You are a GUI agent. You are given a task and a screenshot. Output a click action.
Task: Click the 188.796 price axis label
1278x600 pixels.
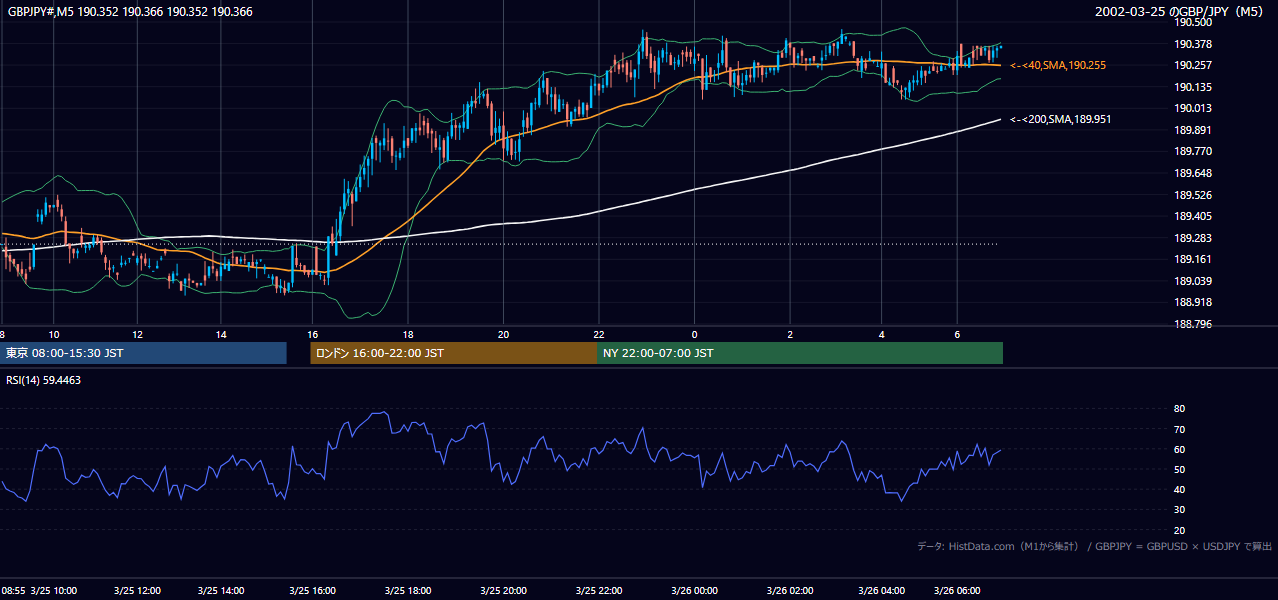coord(1193,324)
